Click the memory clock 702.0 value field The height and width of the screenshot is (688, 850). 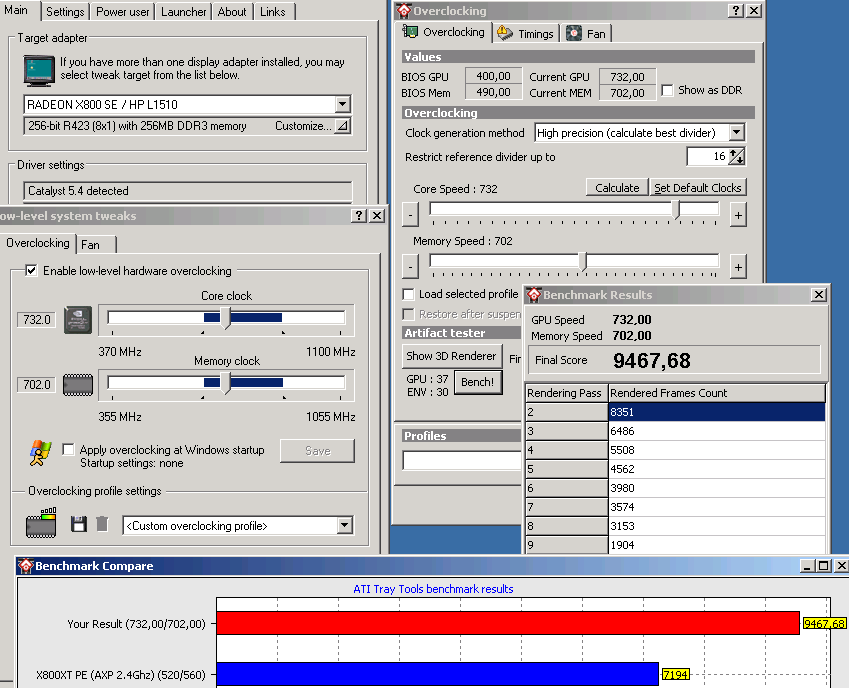[x=36, y=384]
